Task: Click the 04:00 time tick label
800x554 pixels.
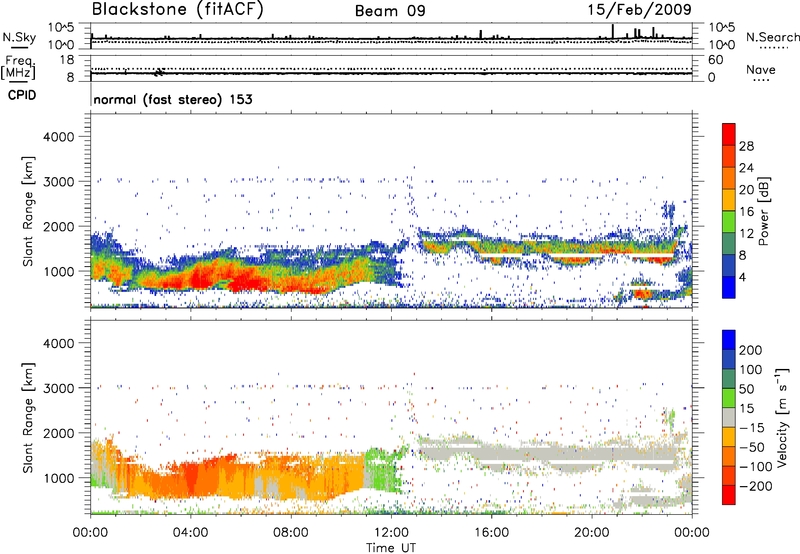Action: 190,533
